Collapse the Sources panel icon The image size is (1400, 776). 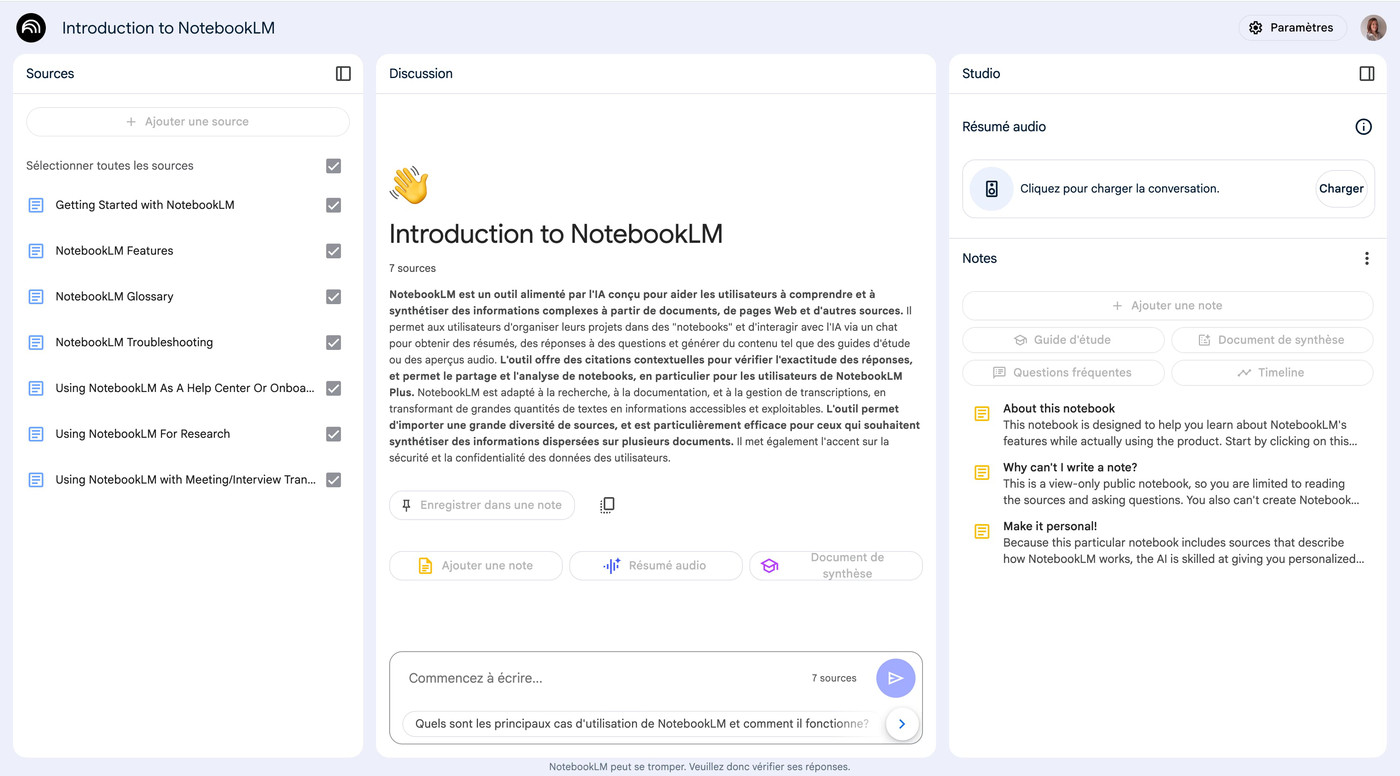(x=343, y=74)
